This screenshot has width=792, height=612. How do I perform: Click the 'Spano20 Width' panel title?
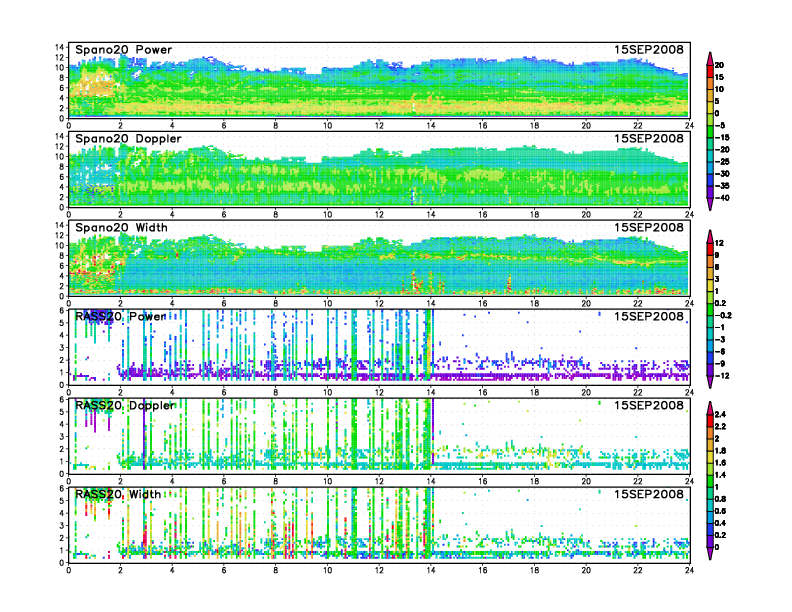point(121,227)
